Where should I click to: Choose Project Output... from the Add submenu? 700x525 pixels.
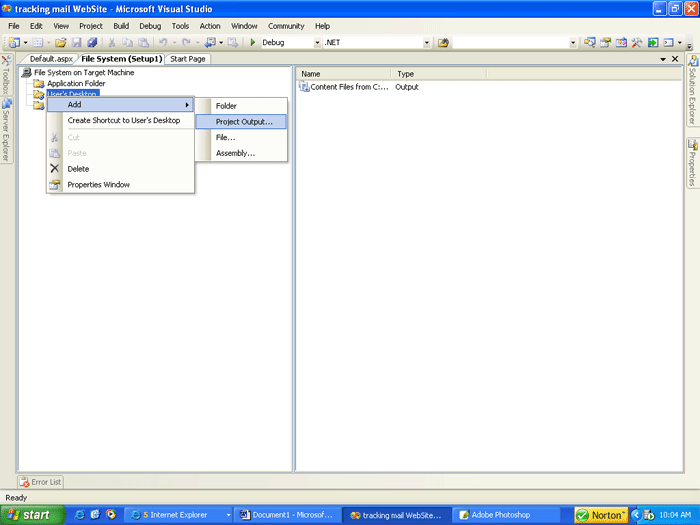241,122
